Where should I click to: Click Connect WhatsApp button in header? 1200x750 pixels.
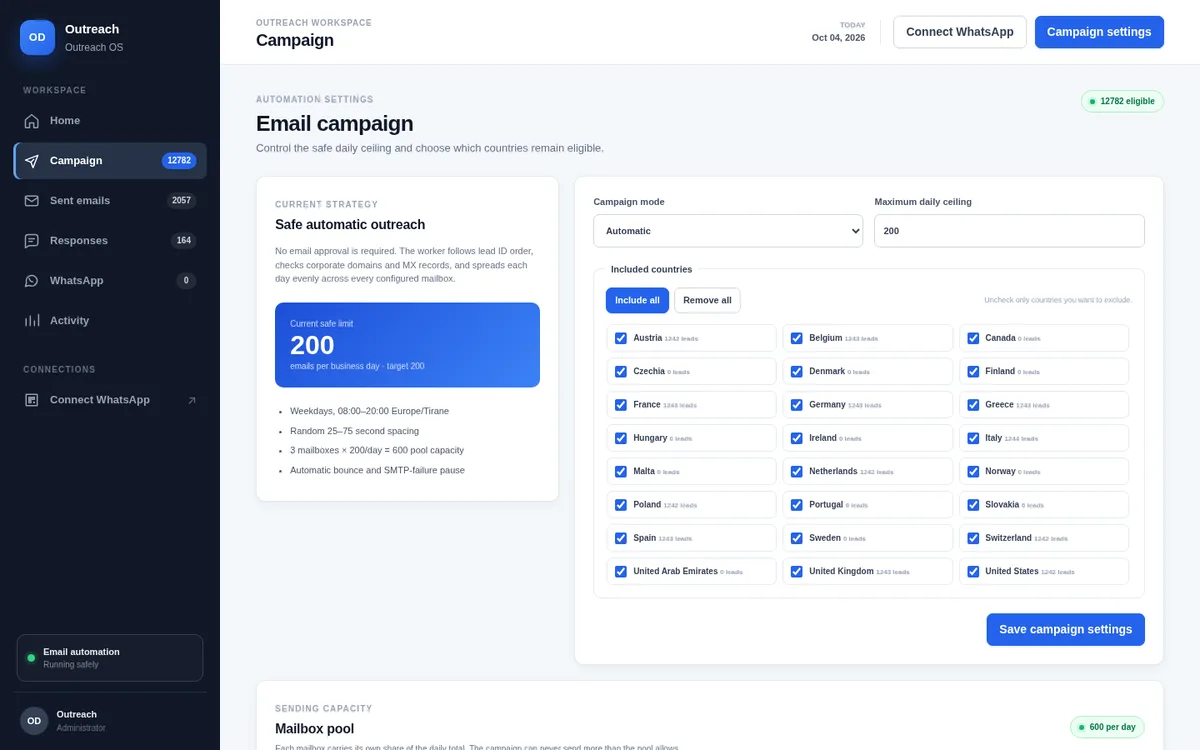coord(959,32)
